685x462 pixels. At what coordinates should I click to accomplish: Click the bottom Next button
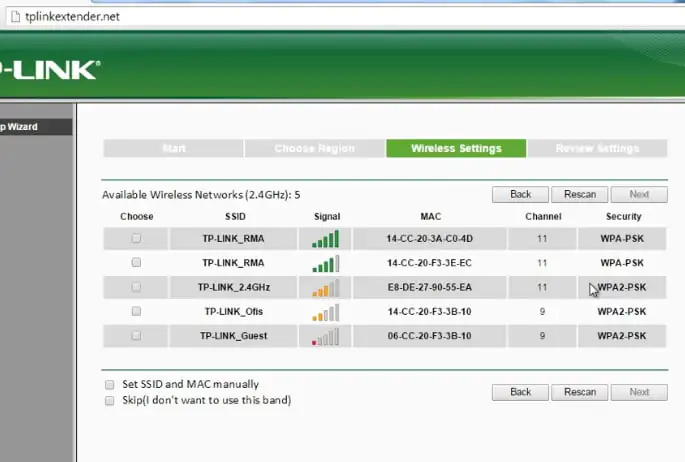639,392
